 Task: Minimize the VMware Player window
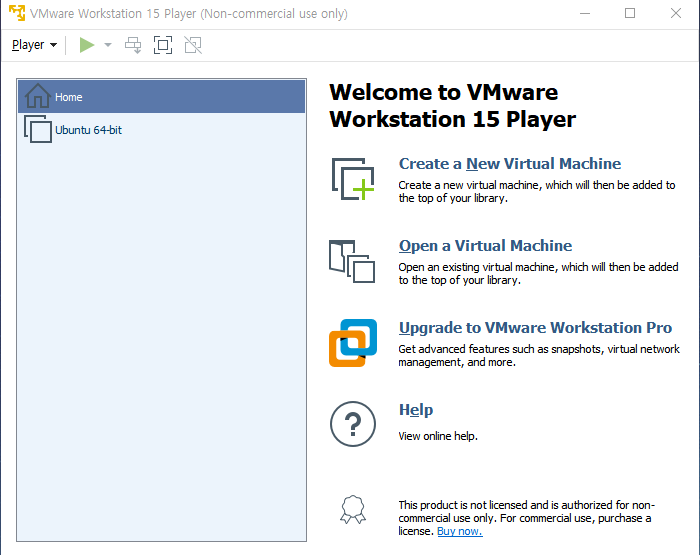pos(585,13)
